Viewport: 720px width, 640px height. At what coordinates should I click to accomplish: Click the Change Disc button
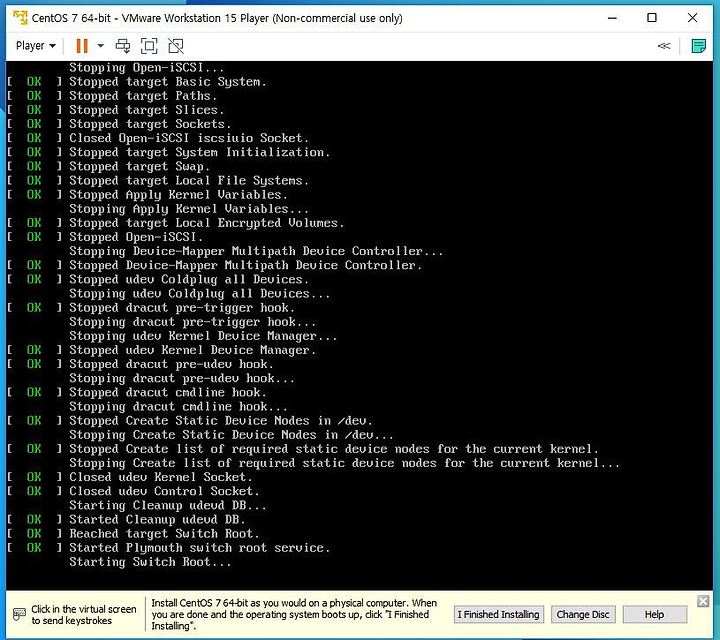583,614
